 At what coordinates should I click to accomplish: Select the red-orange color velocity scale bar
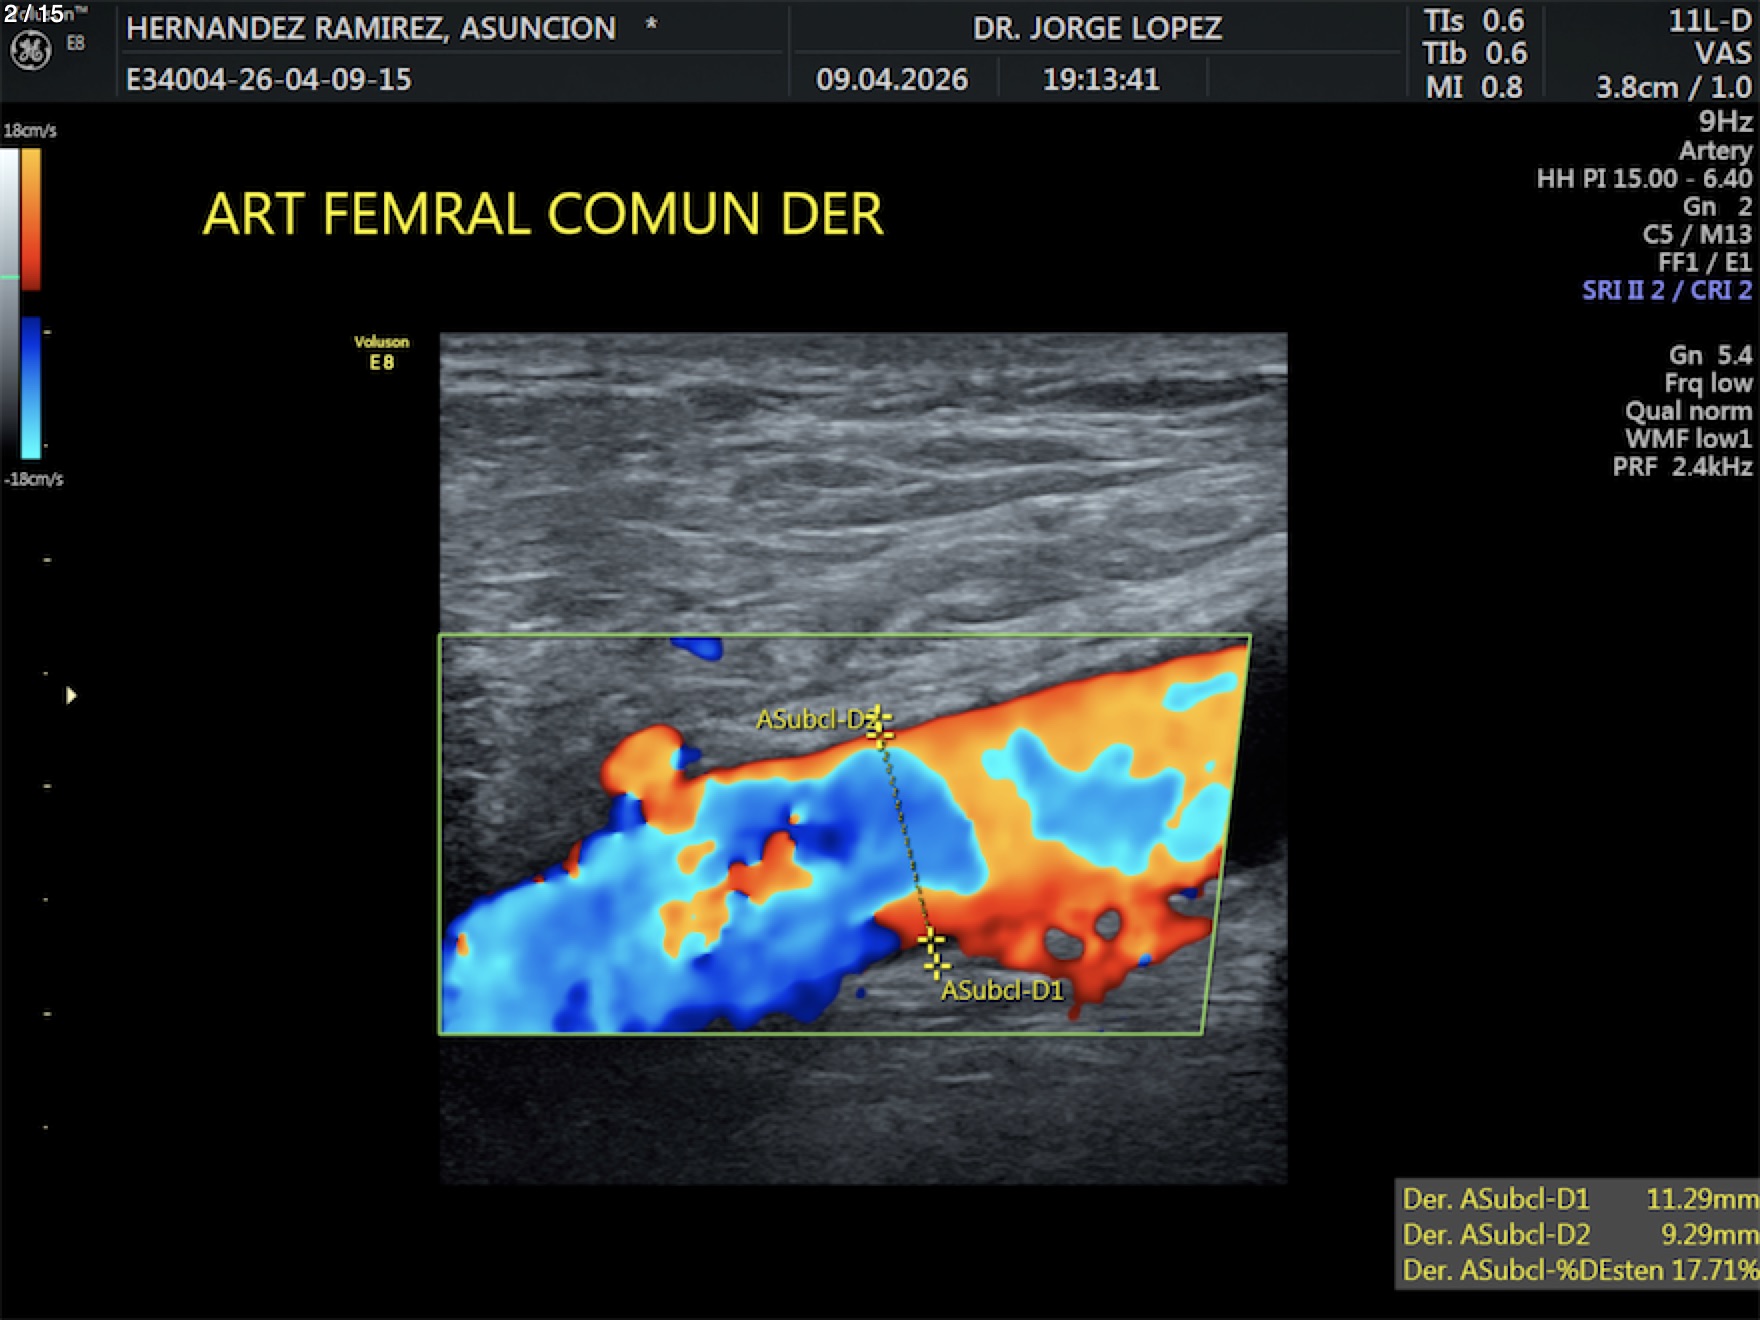click(31, 219)
